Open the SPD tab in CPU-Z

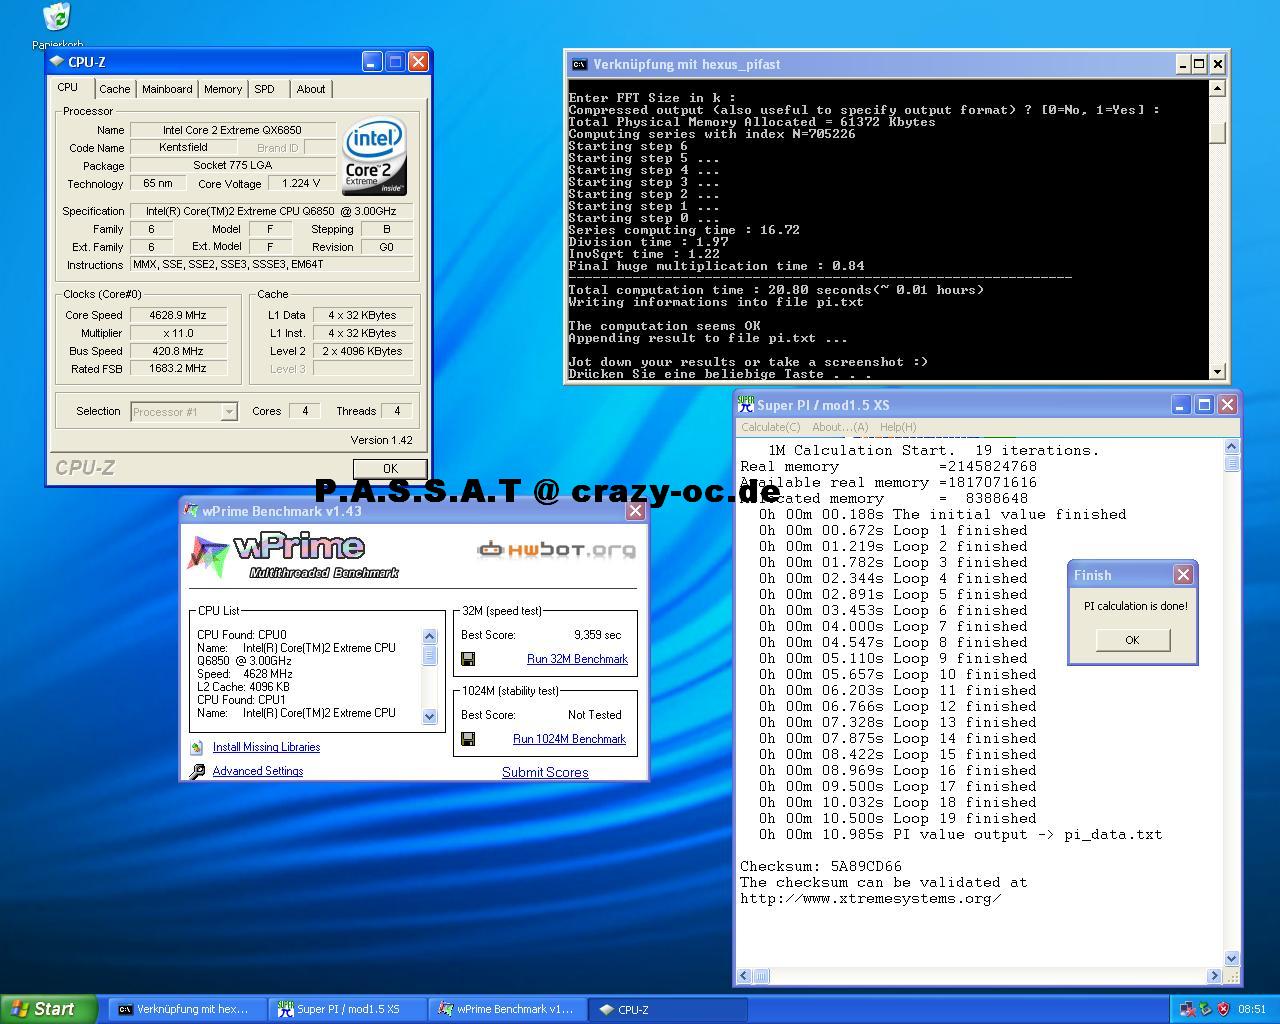(264, 89)
